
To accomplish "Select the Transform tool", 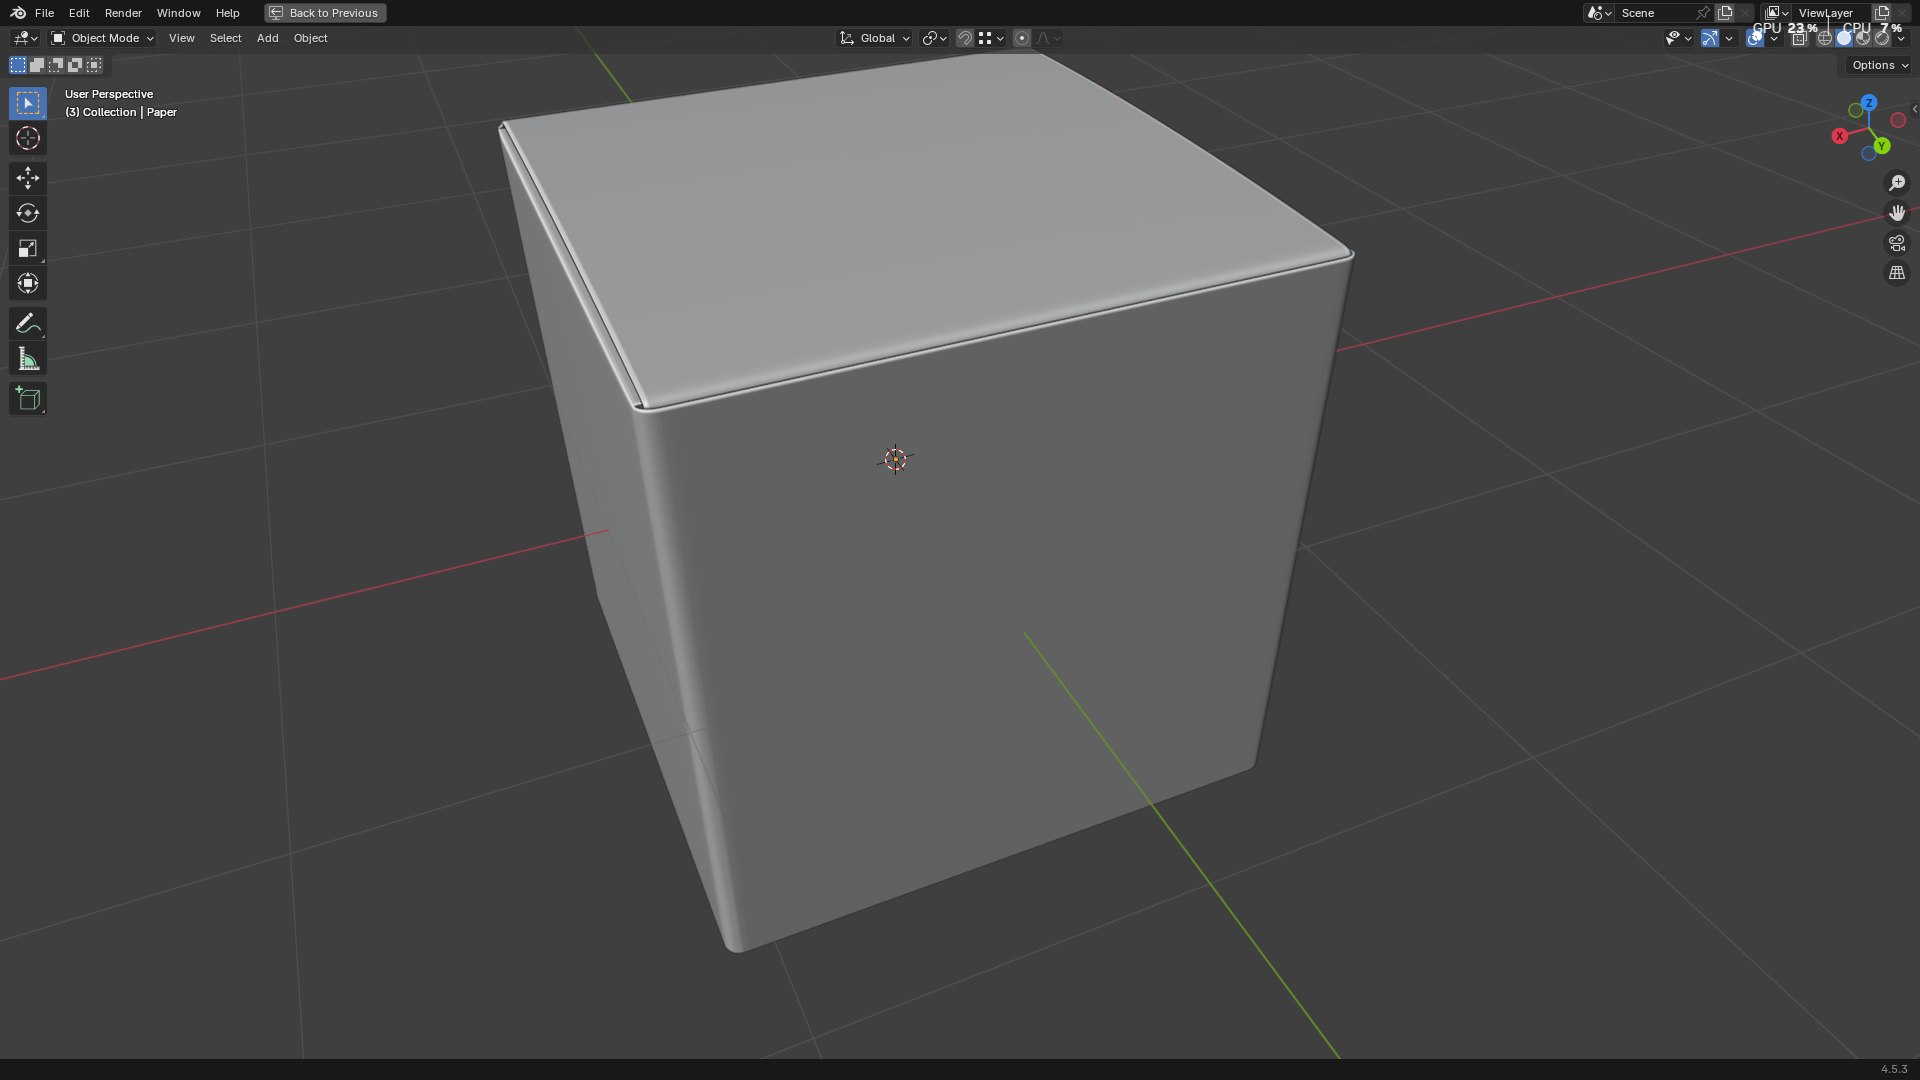I will [x=28, y=283].
